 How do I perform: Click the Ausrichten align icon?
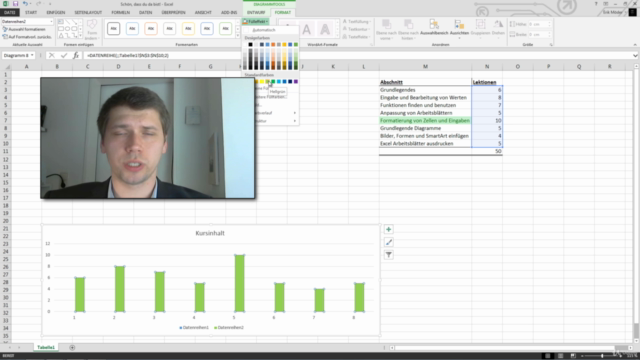[459, 24]
